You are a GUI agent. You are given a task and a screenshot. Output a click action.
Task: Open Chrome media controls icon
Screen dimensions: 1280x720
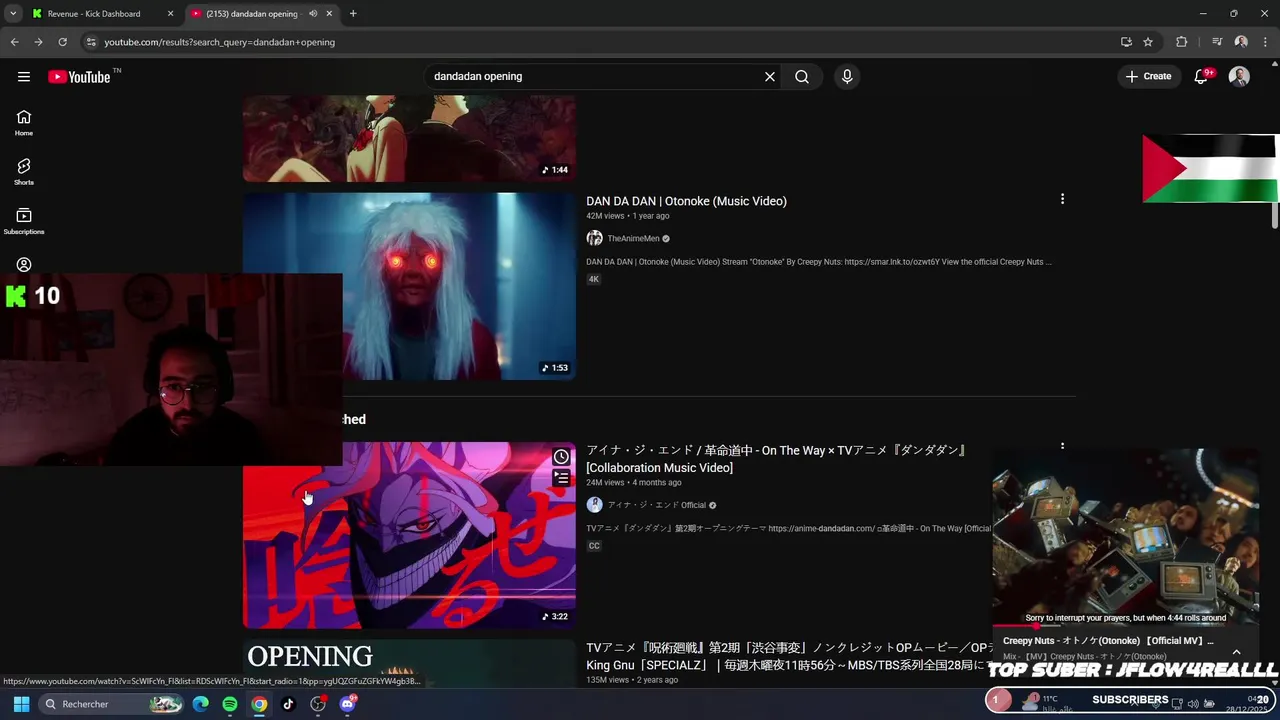1217,42
